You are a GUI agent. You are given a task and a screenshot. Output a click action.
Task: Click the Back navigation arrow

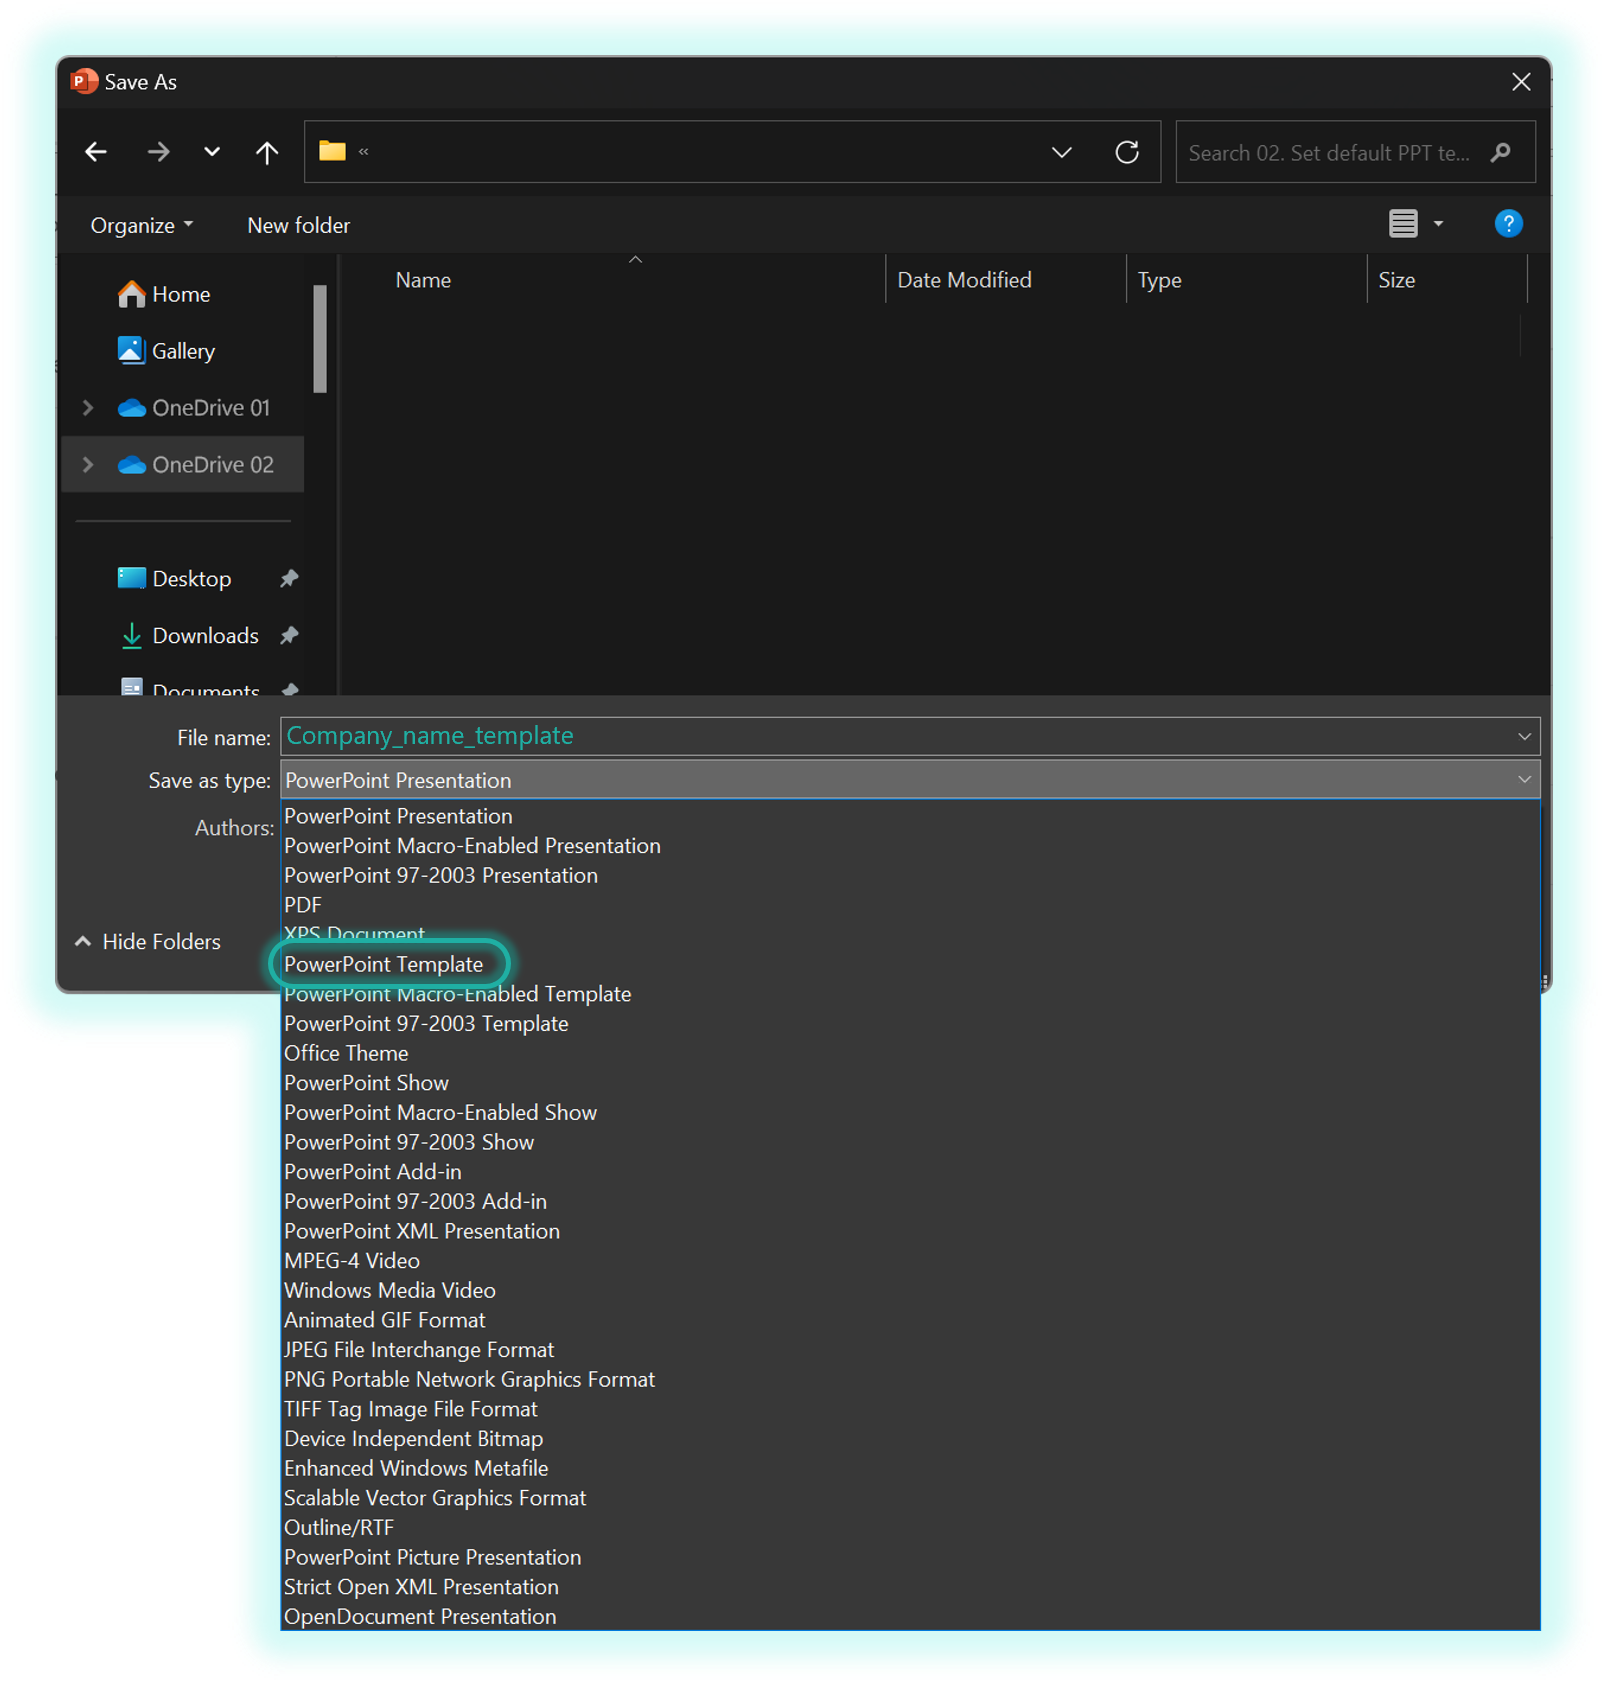coord(96,152)
